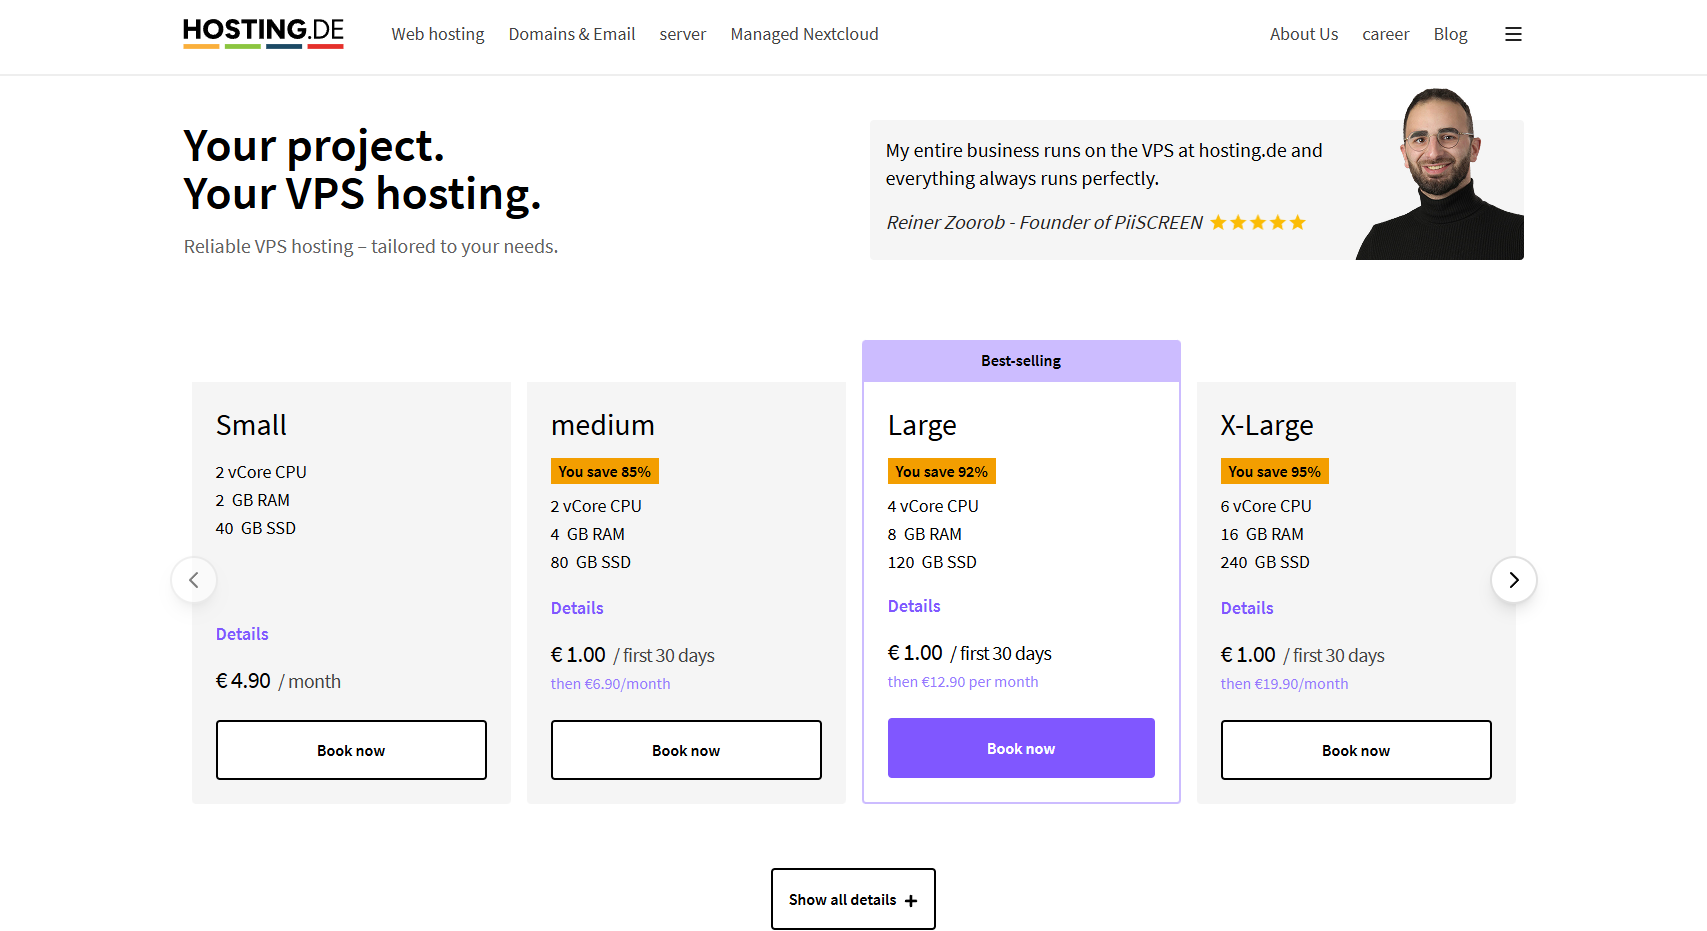Open the career page link

point(1386,34)
